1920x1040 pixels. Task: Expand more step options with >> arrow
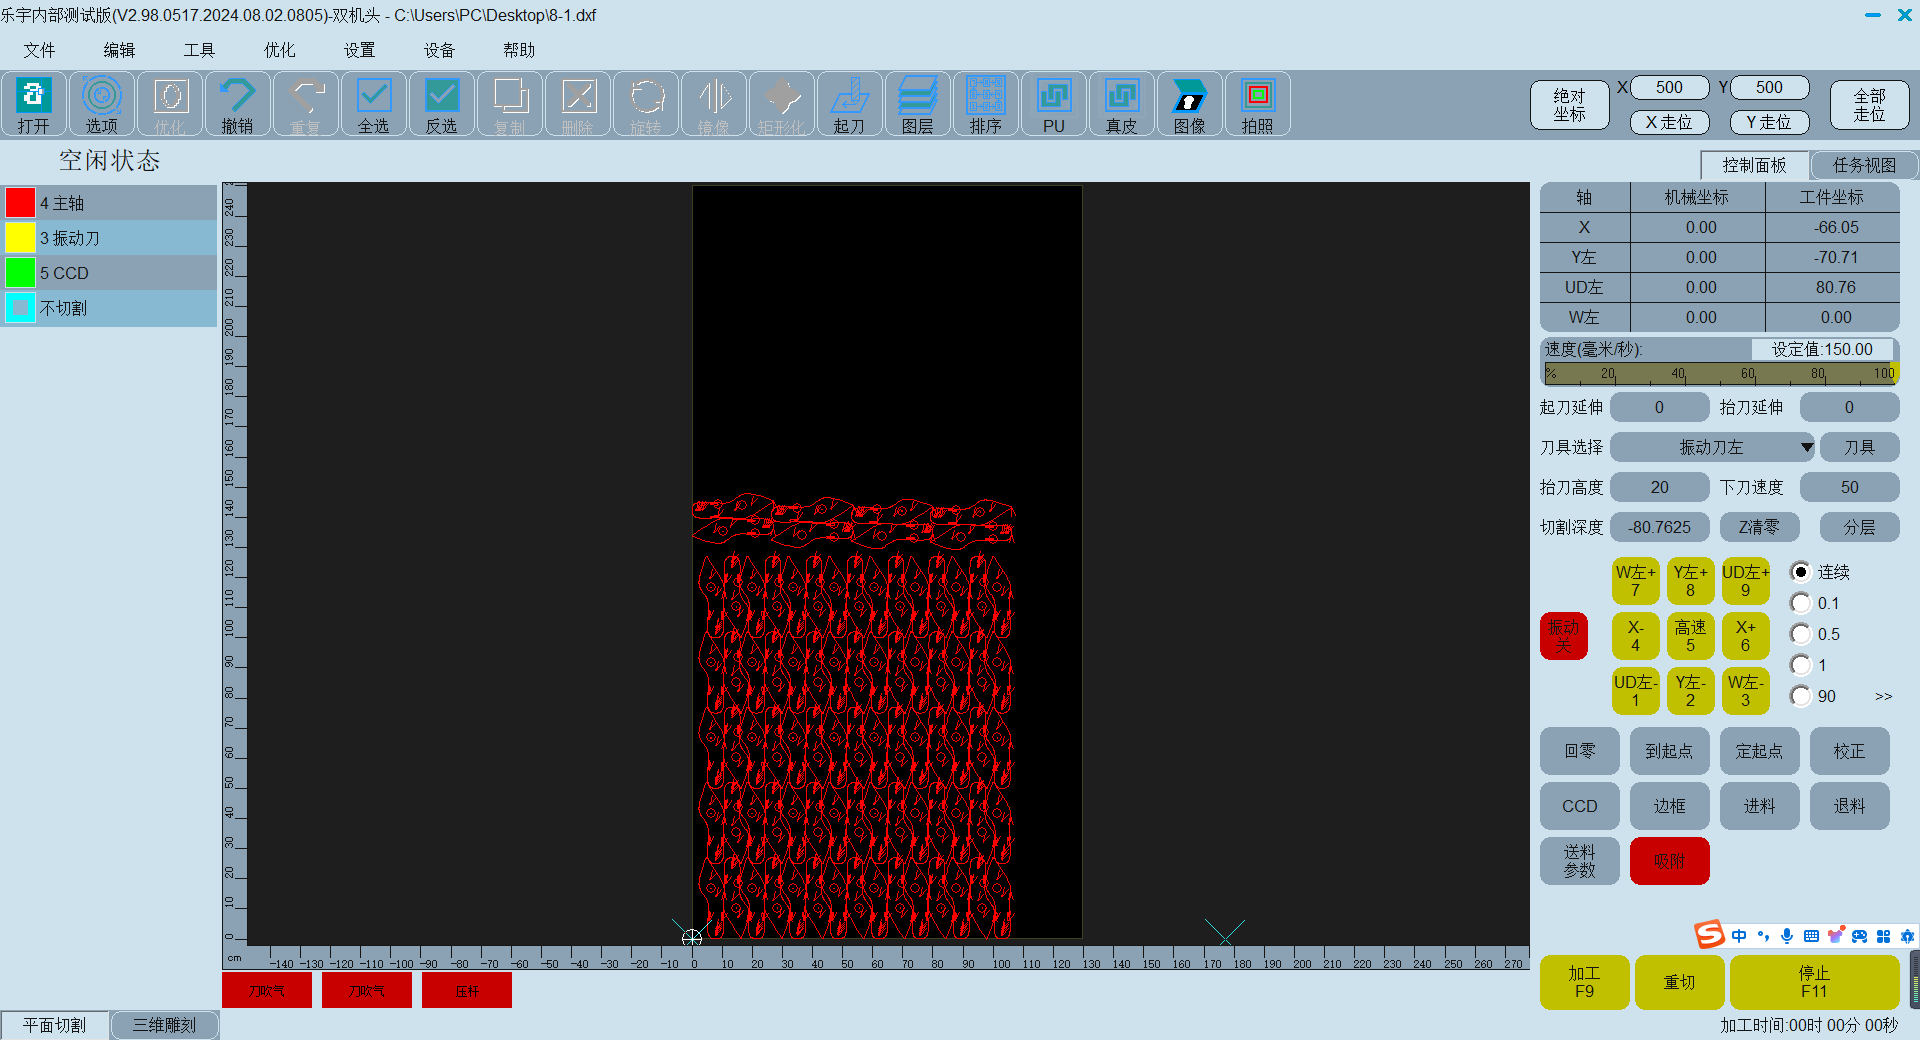pyautogui.click(x=1883, y=696)
